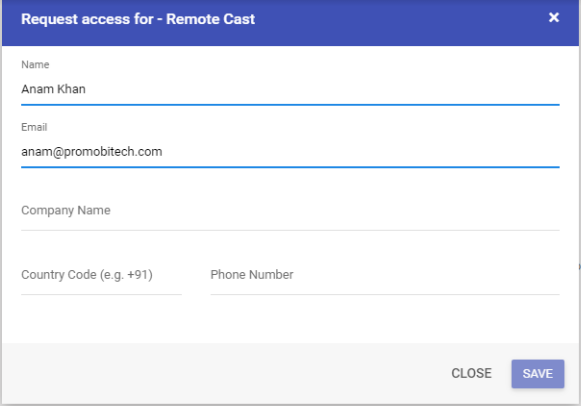Image resolution: width=581 pixels, height=406 pixels.
Task: Click the 'Email' field label
Action: [x=34, y=127]
